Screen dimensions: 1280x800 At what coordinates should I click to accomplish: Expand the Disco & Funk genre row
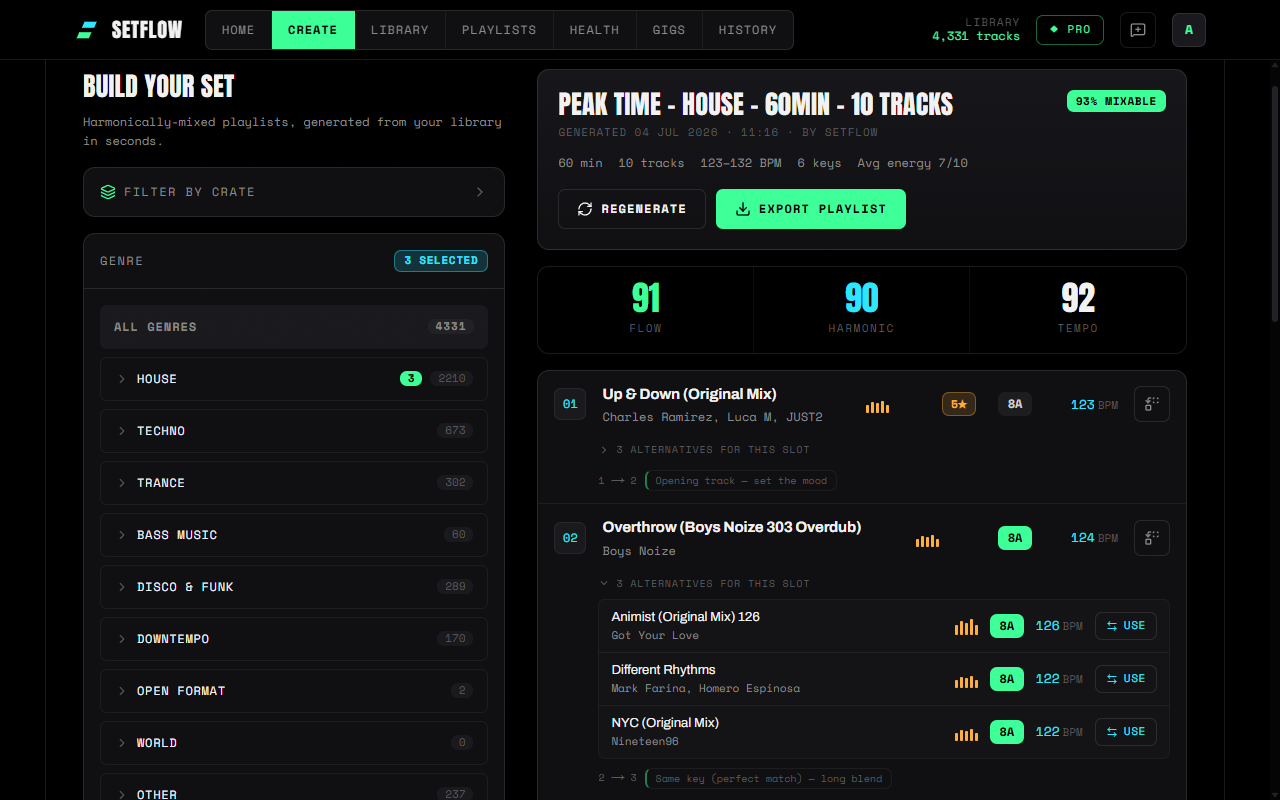[294, 587]
